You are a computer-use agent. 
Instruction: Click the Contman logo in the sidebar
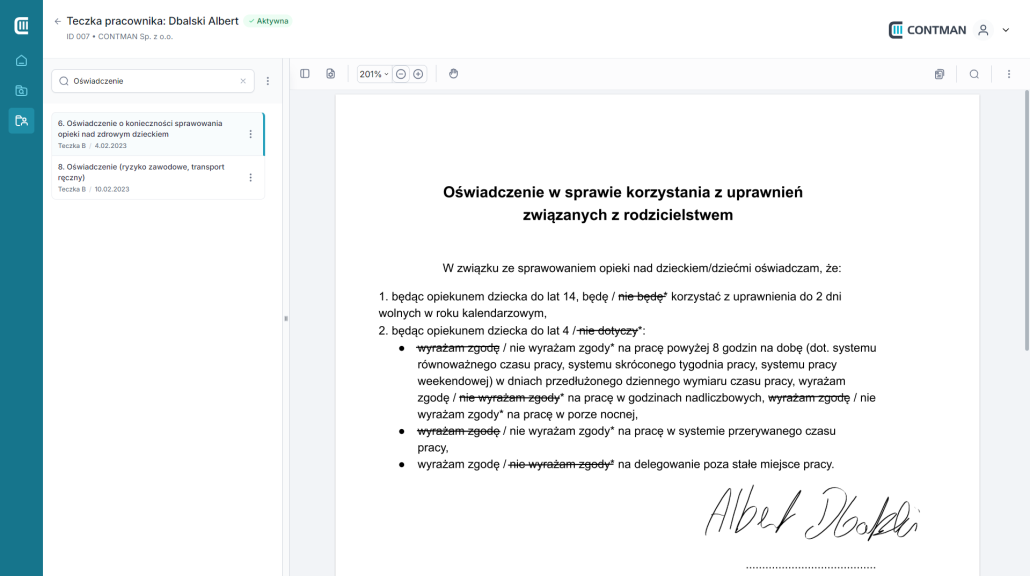coord(21,26)
